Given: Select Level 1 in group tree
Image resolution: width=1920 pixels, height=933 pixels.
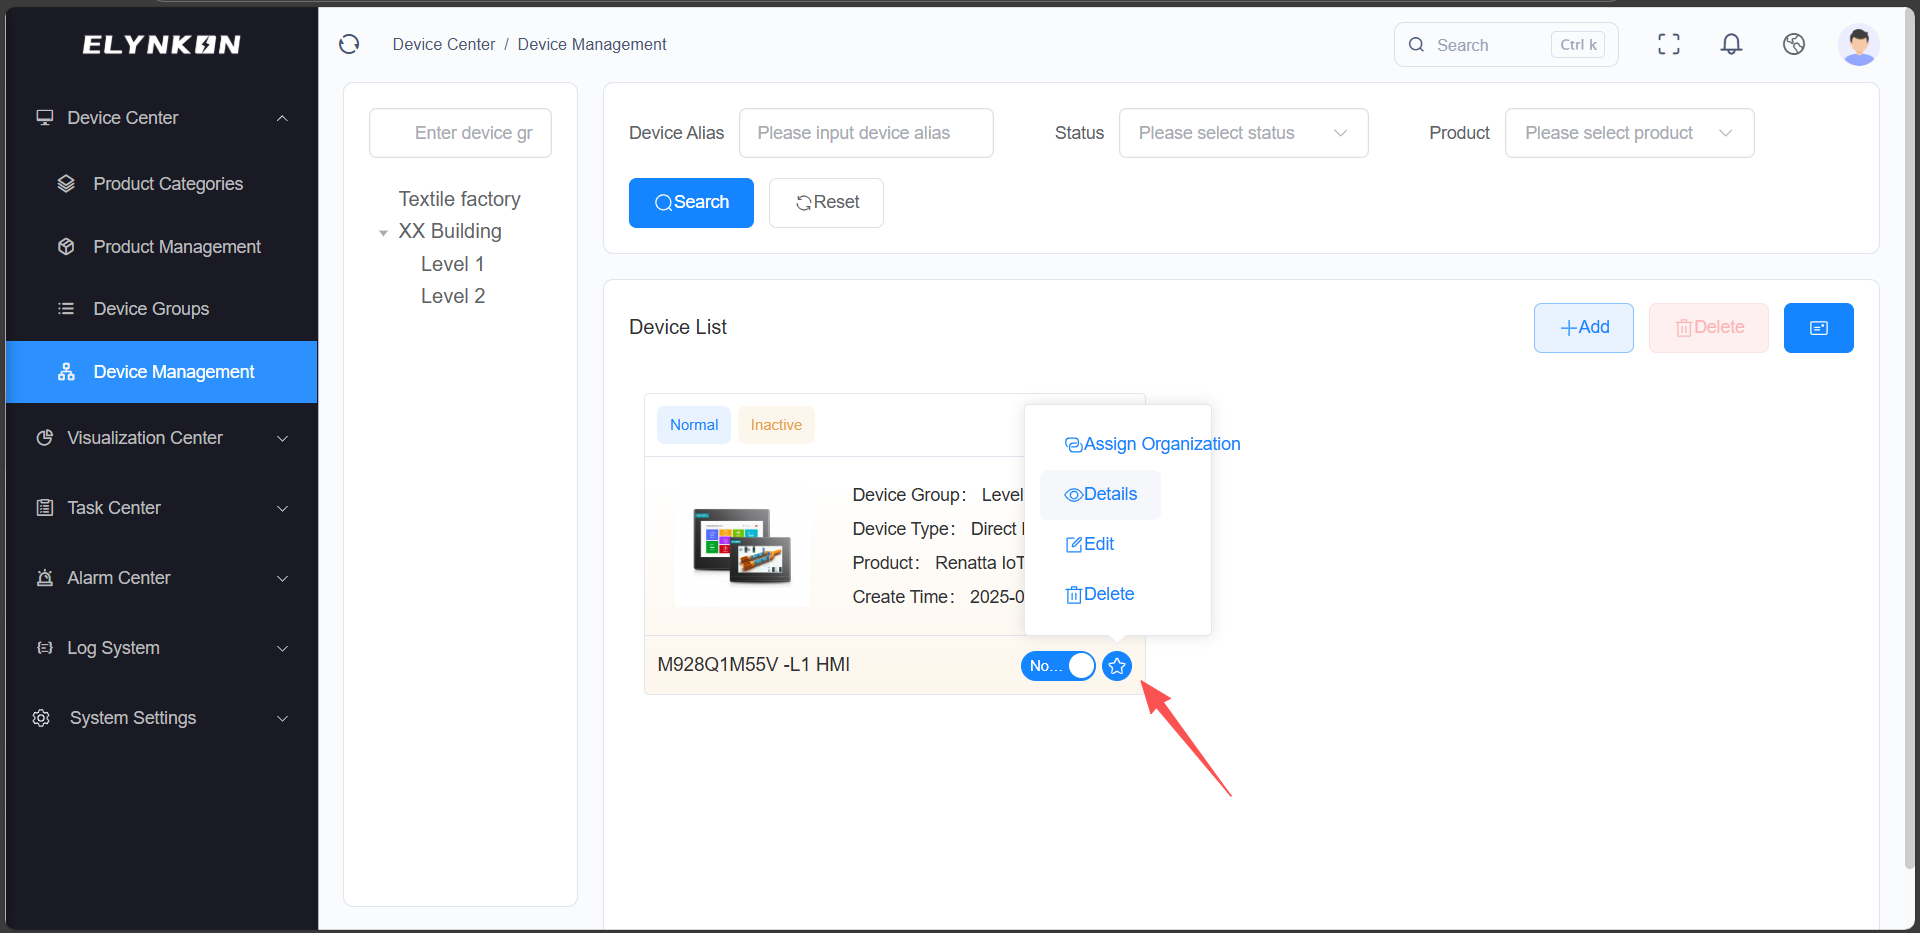Looking at the screenshot, I should pyautogui.click(x=453, y=264).
